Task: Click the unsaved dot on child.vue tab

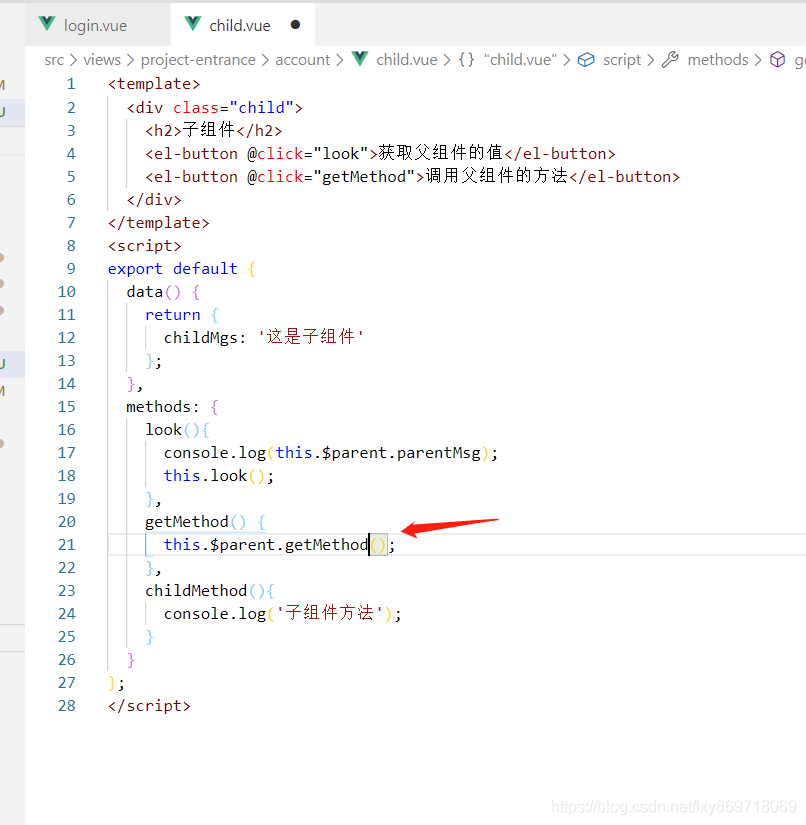Action: point(295,25)
